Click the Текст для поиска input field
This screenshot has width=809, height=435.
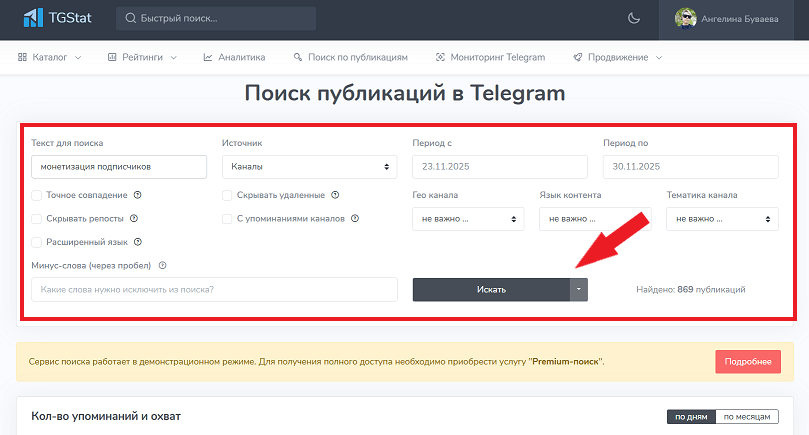click(x=119, y=167)
